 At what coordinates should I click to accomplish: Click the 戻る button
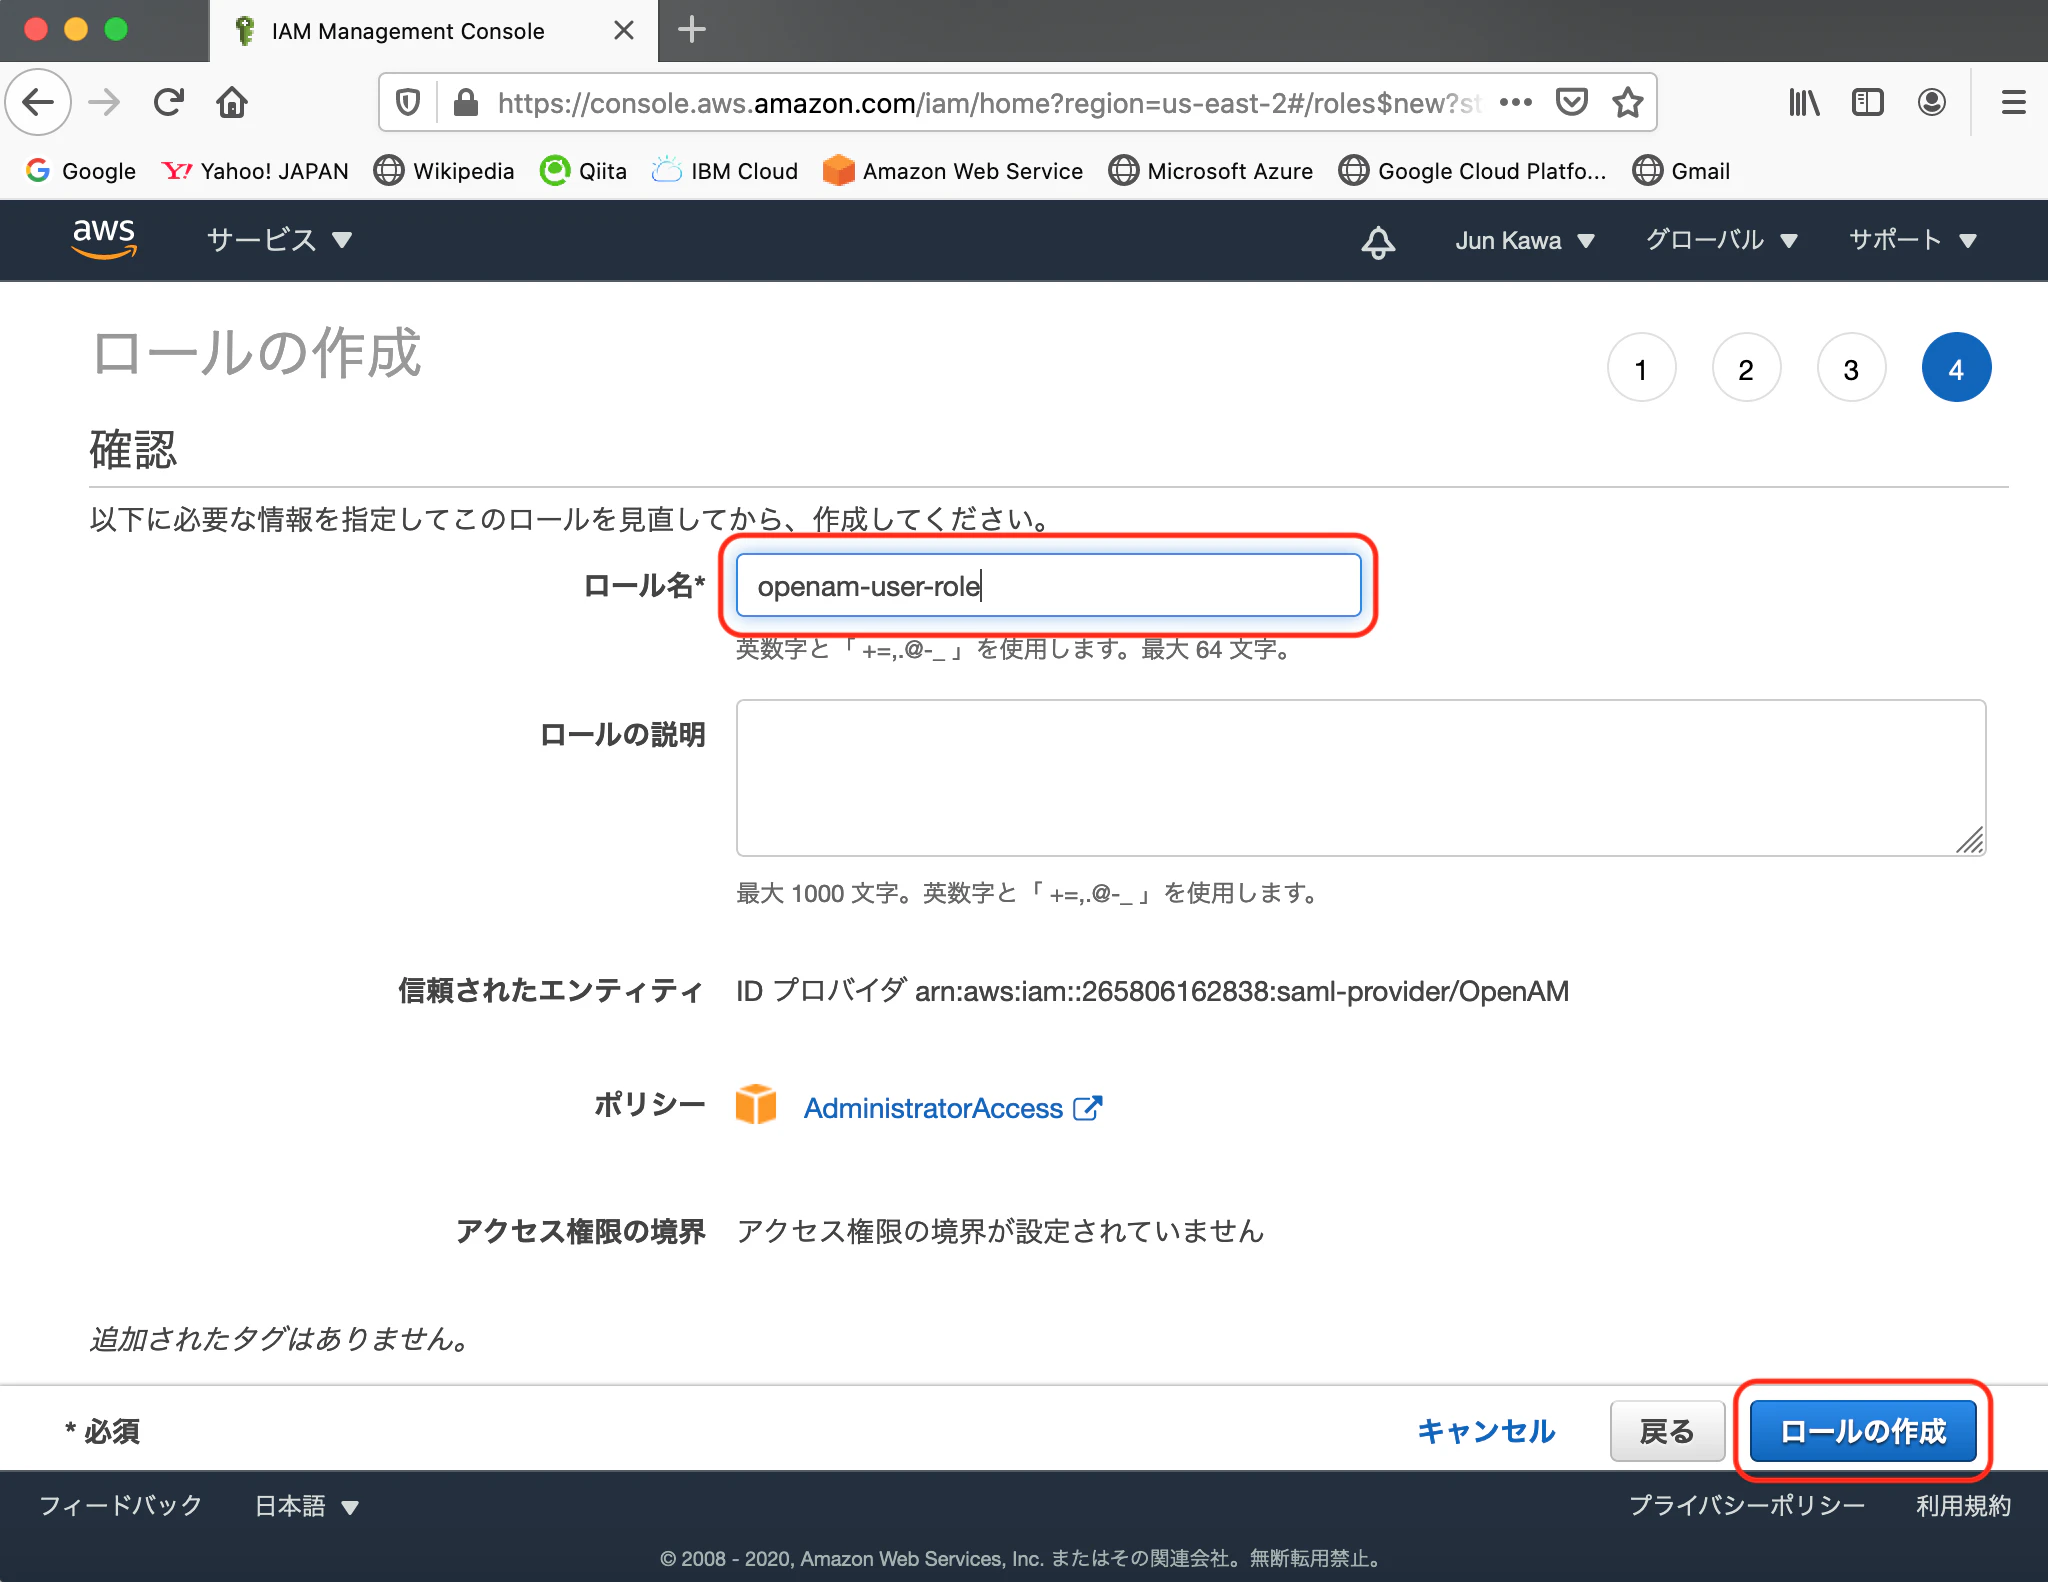click(1667, 1431)
